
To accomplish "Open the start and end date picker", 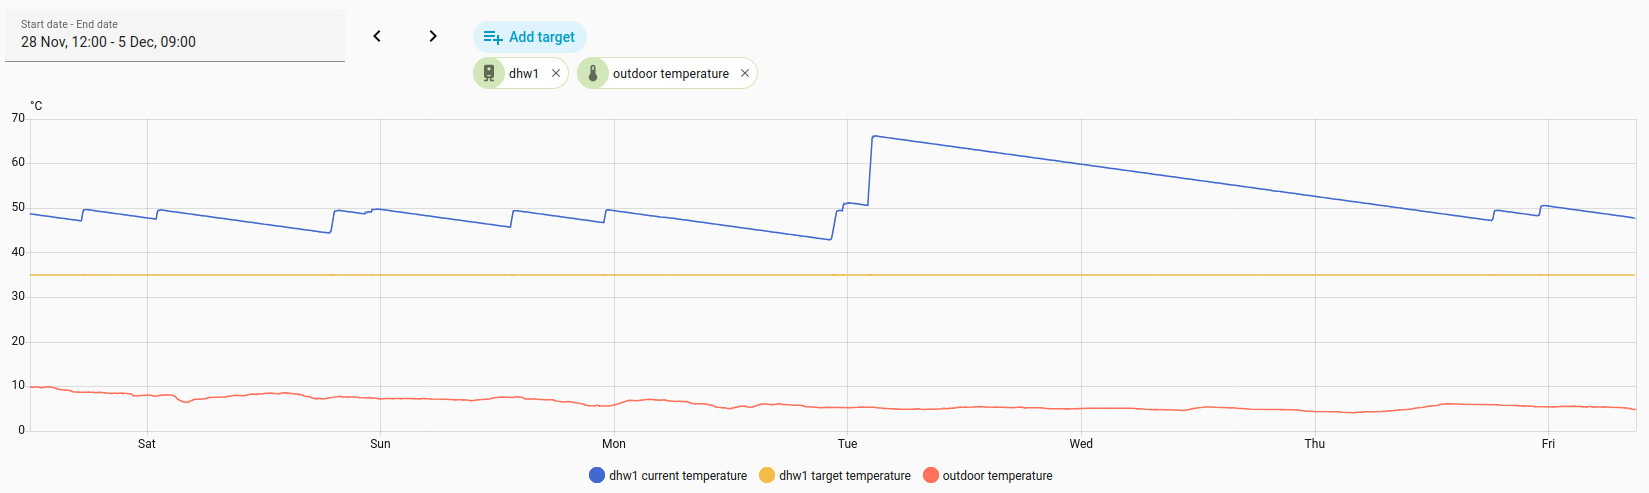I will point(175,35).
